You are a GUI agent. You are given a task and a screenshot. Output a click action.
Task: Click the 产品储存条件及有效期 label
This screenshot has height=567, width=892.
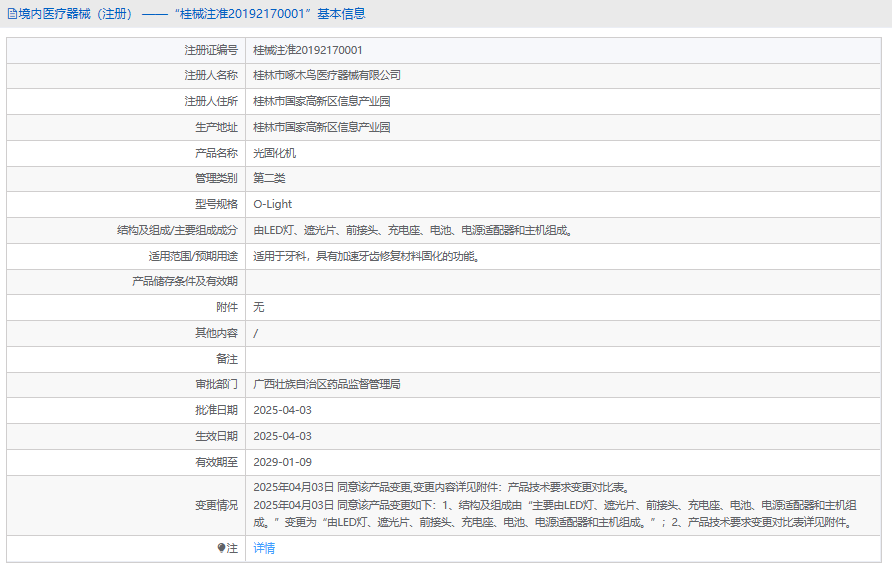coord(185,282)
